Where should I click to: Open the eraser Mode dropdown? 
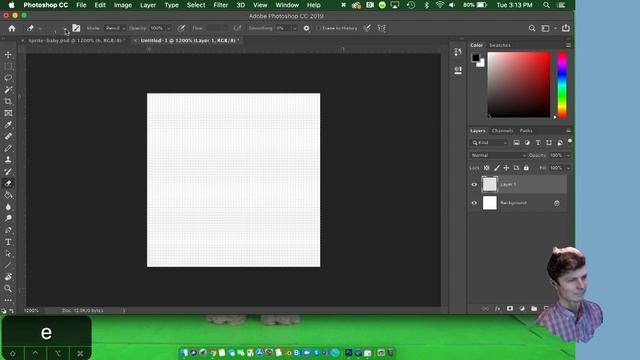(x=115, y=28)
